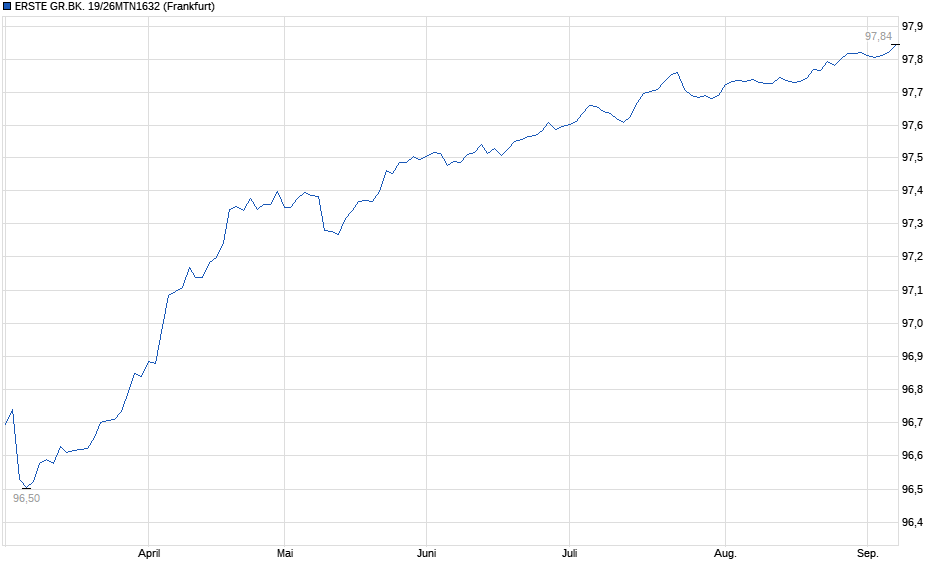Viewport: 940px width, 579px height.
Task: Click the 96,4 price axis label
Action: (x=912, y=523)
